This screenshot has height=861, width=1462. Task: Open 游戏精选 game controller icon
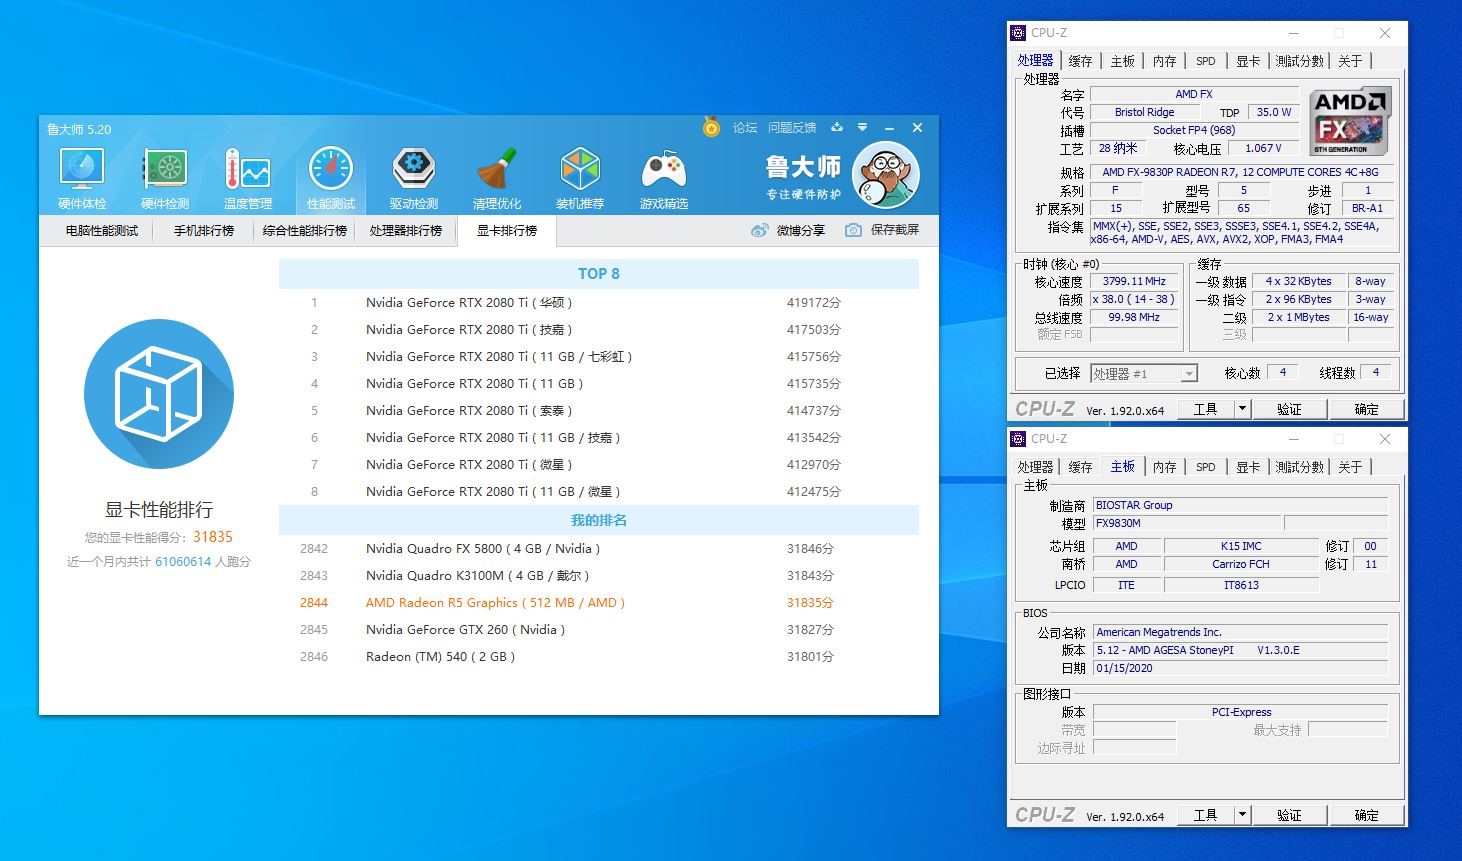coord(664,178)
